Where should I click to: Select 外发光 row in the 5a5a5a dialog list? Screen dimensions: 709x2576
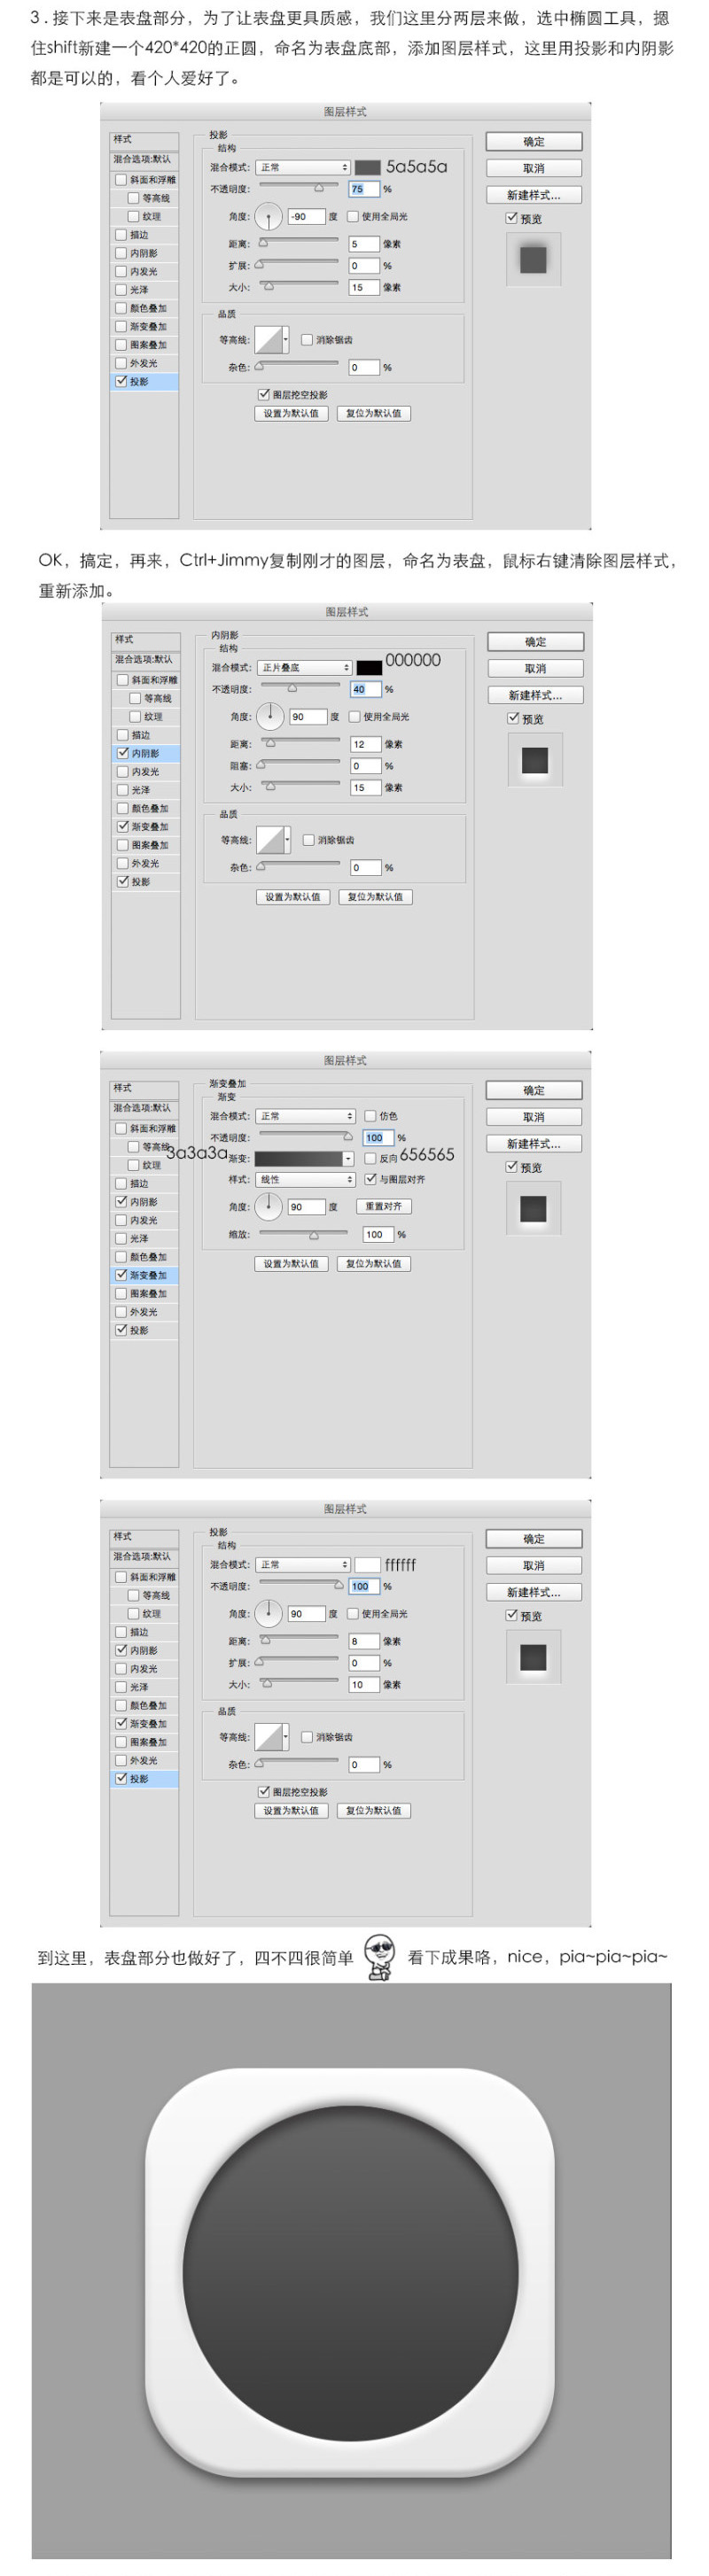coord(145,363)
